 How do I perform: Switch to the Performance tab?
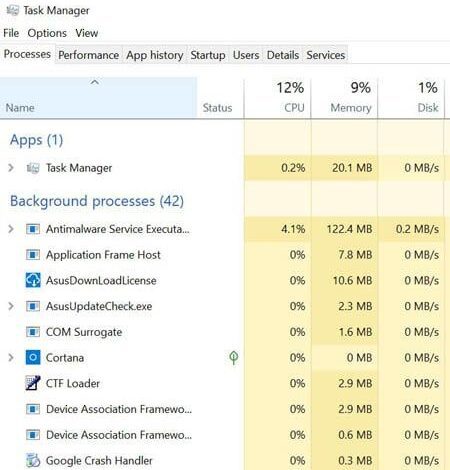(x=88, y=55)
